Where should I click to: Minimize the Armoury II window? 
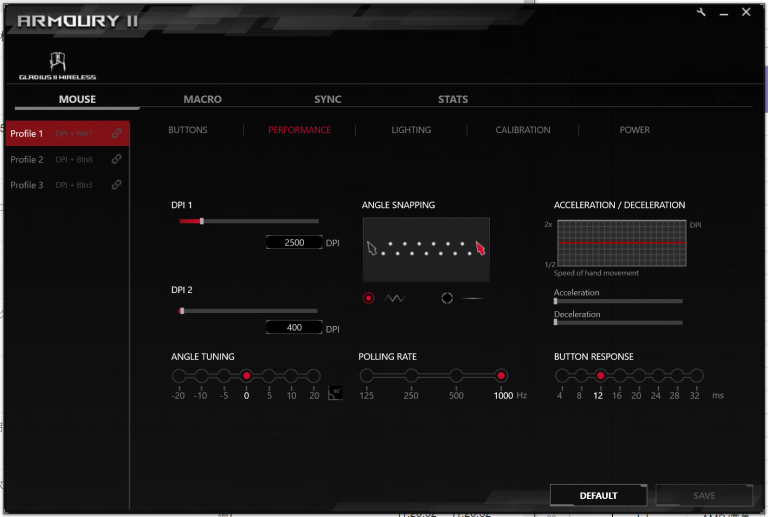tap(723, 13)
